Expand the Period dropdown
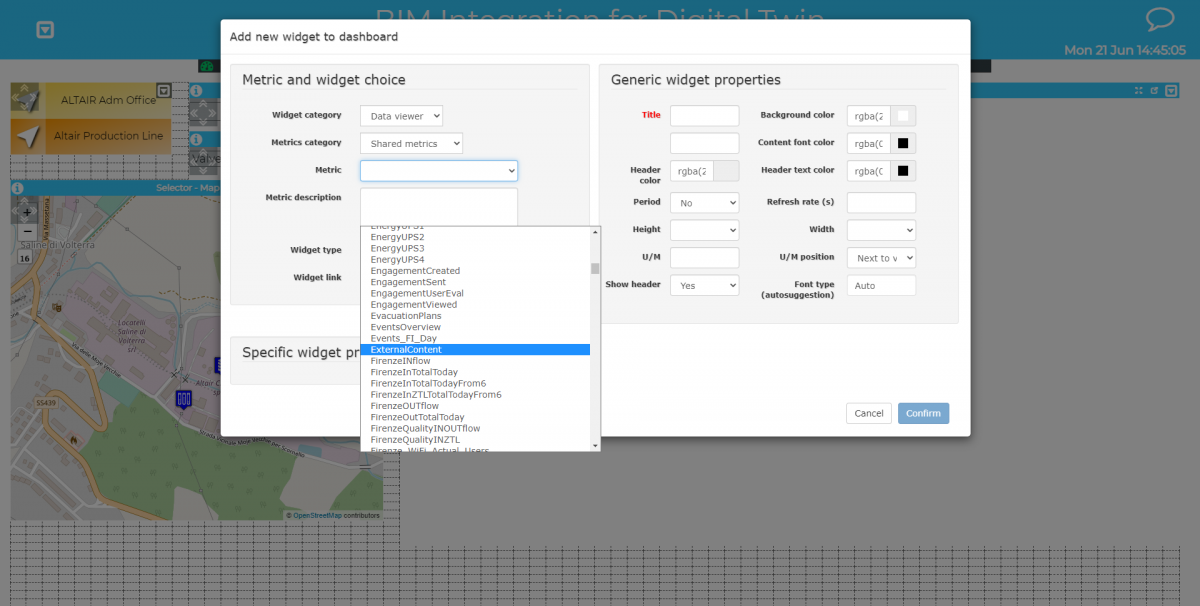The width and height of the screenshot is (1200, 606). tap(704, 203)
